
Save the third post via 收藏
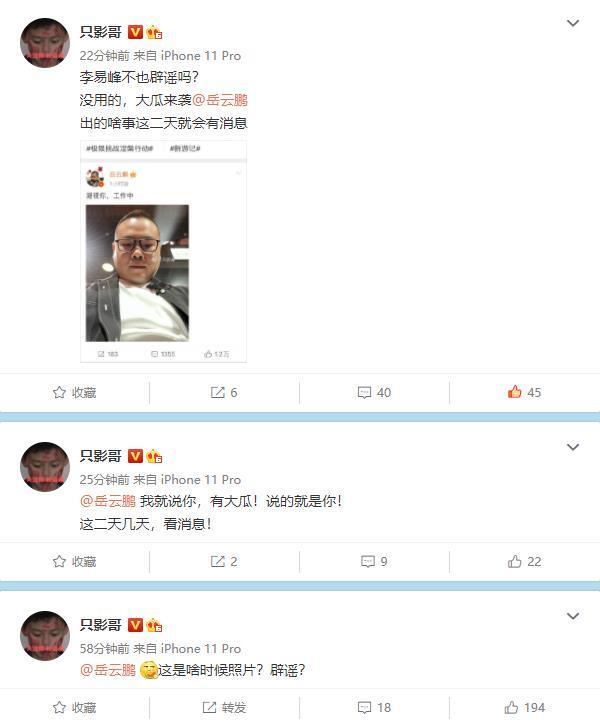[74, 707]
